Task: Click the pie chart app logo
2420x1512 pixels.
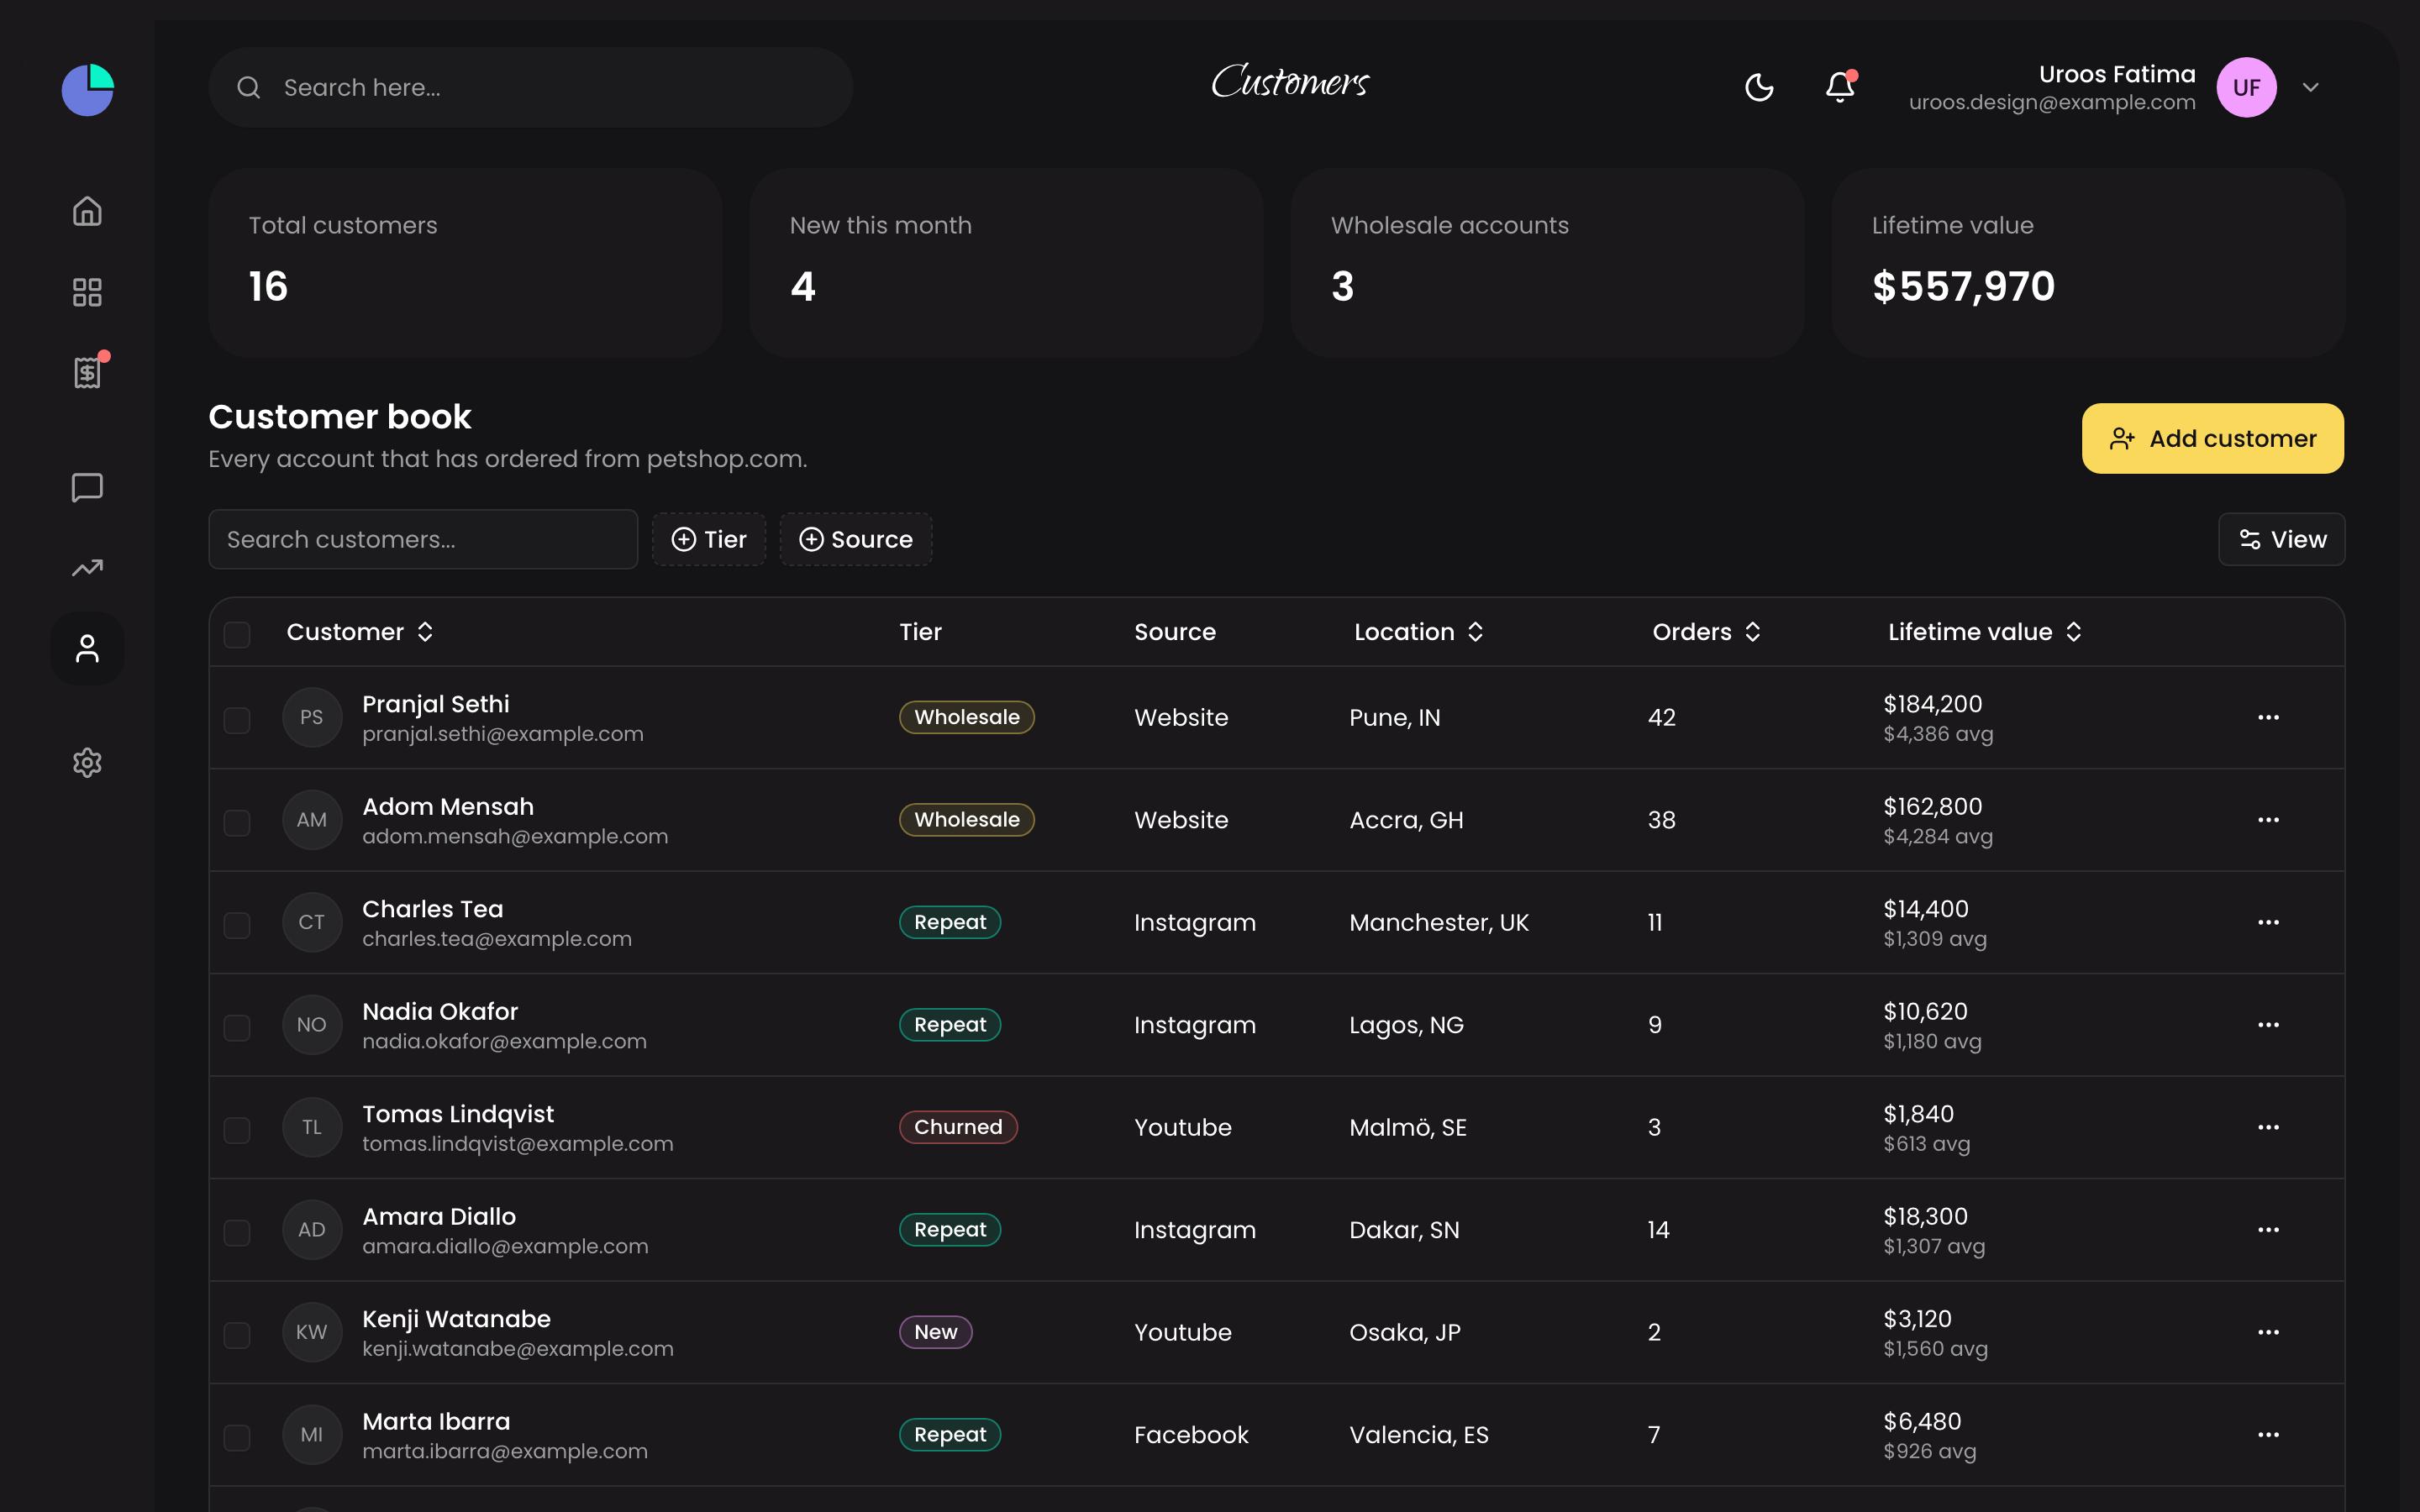Action: click(88, 90)
